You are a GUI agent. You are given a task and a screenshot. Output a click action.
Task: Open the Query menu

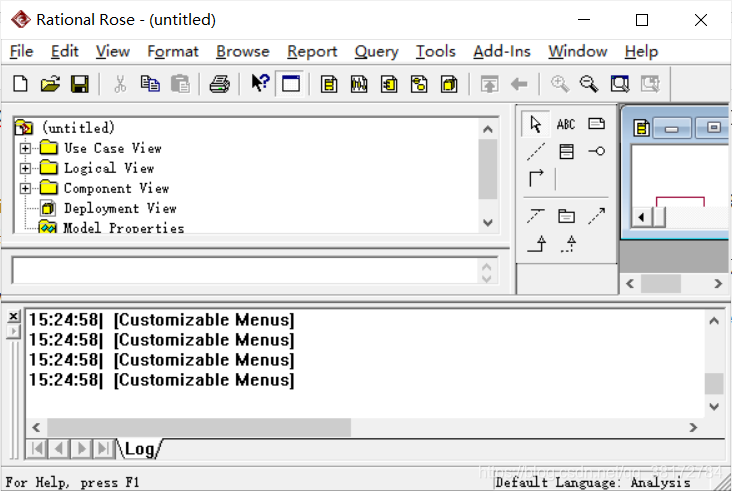(376, 51)
